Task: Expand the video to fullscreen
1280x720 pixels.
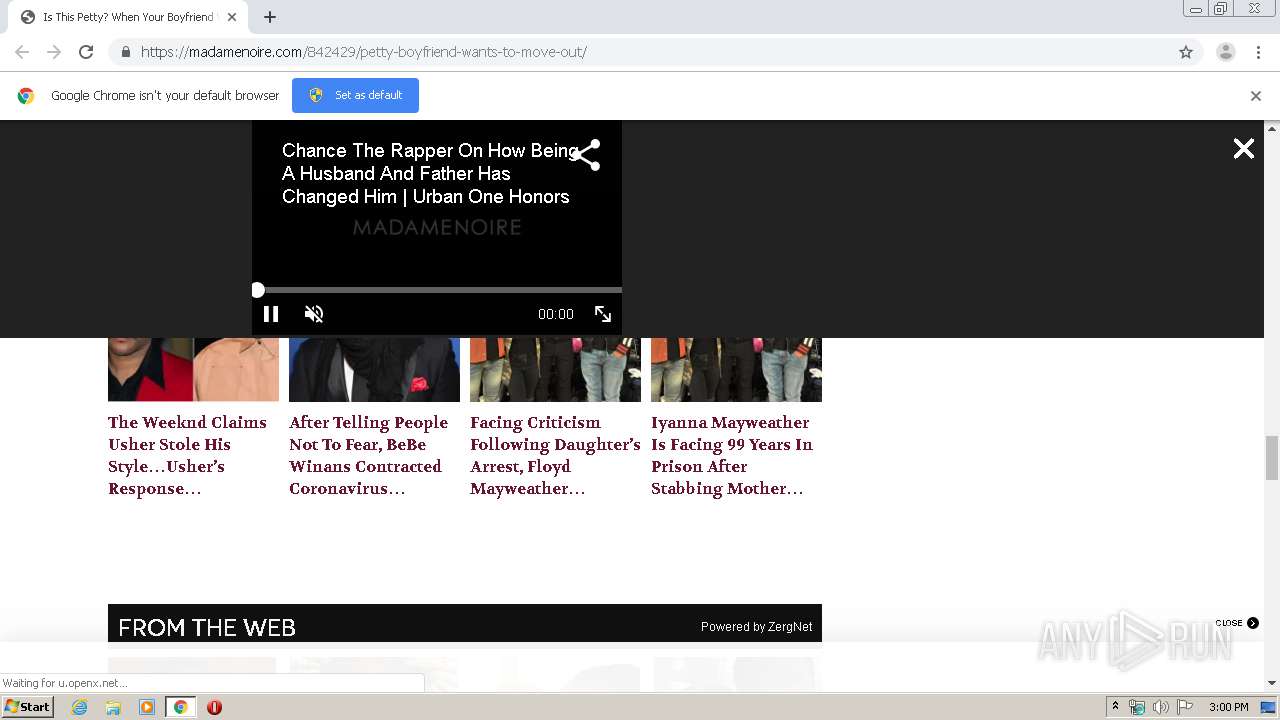Action: [x=603, y=314]
